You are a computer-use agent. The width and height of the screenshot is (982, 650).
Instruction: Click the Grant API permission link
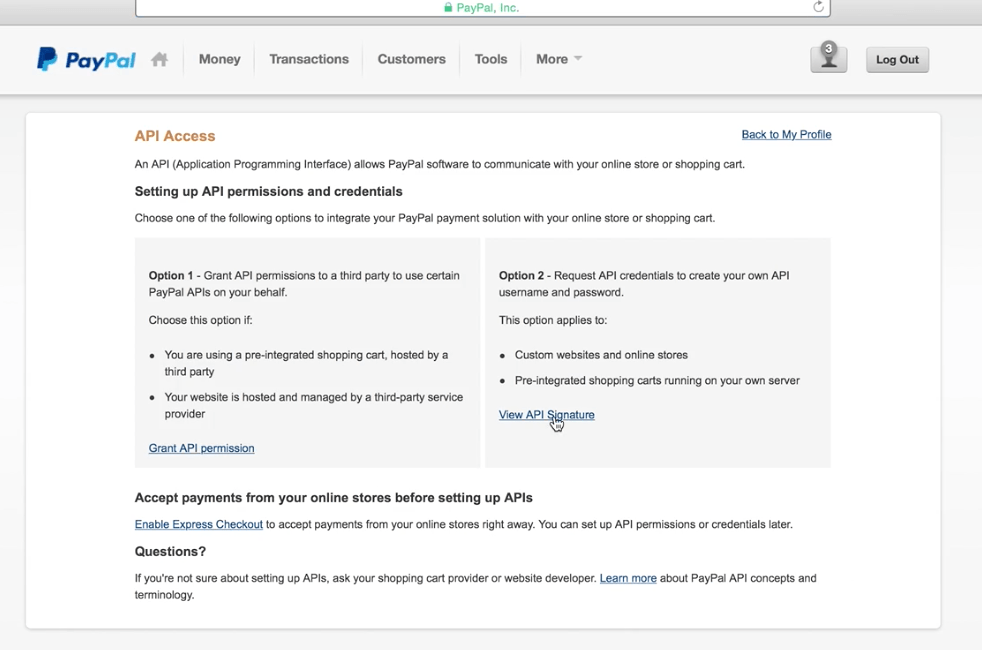pyautogui.click(x=201, y=448)
